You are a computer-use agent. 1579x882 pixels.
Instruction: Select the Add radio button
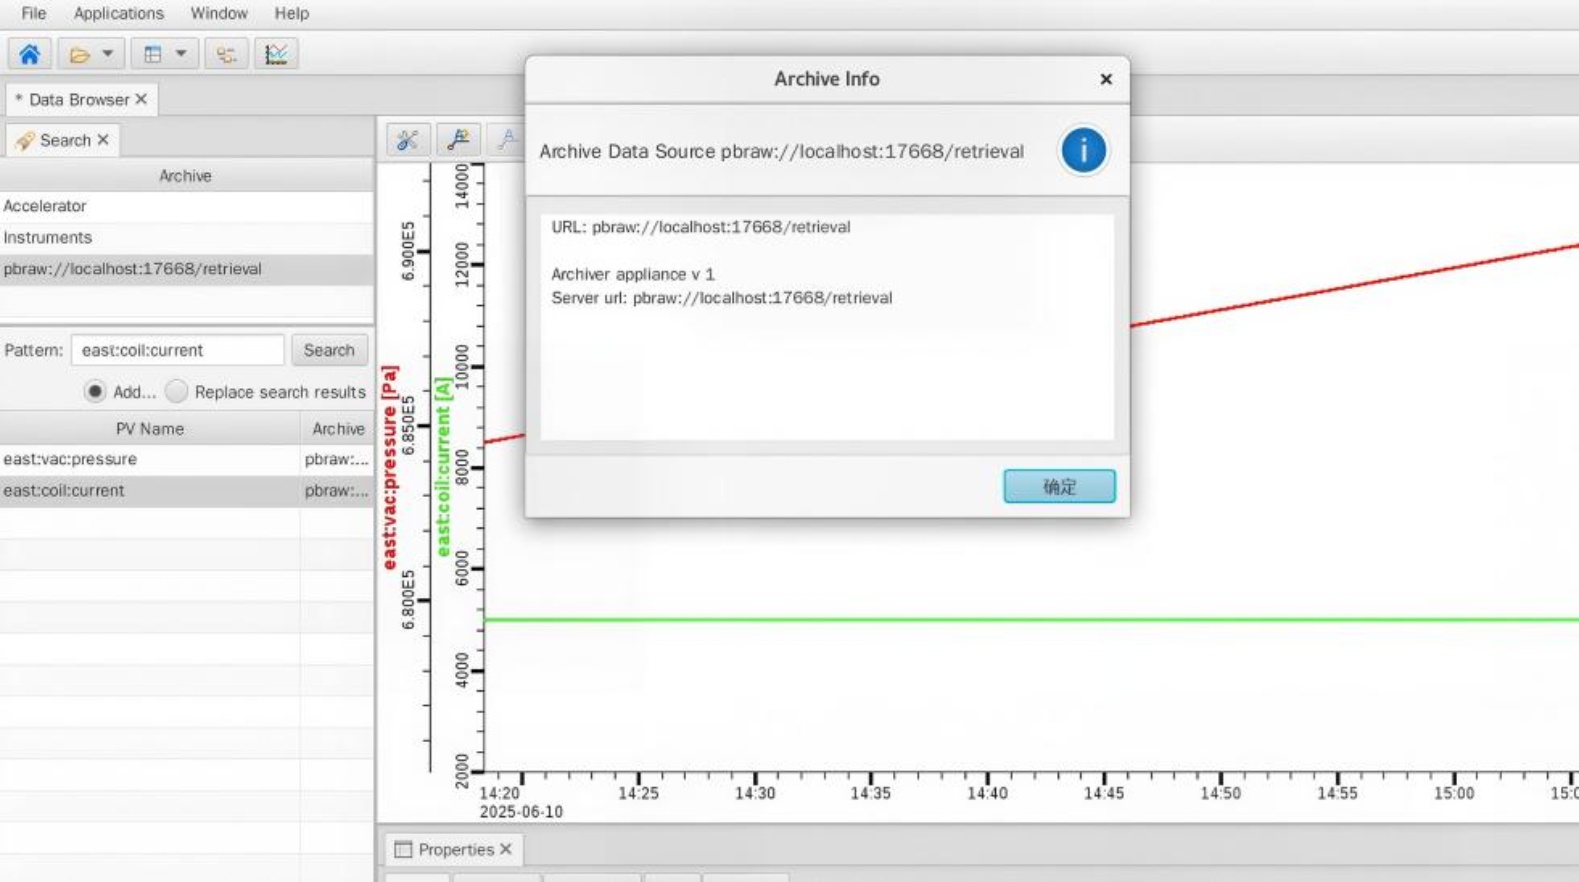tap(95, 392)
